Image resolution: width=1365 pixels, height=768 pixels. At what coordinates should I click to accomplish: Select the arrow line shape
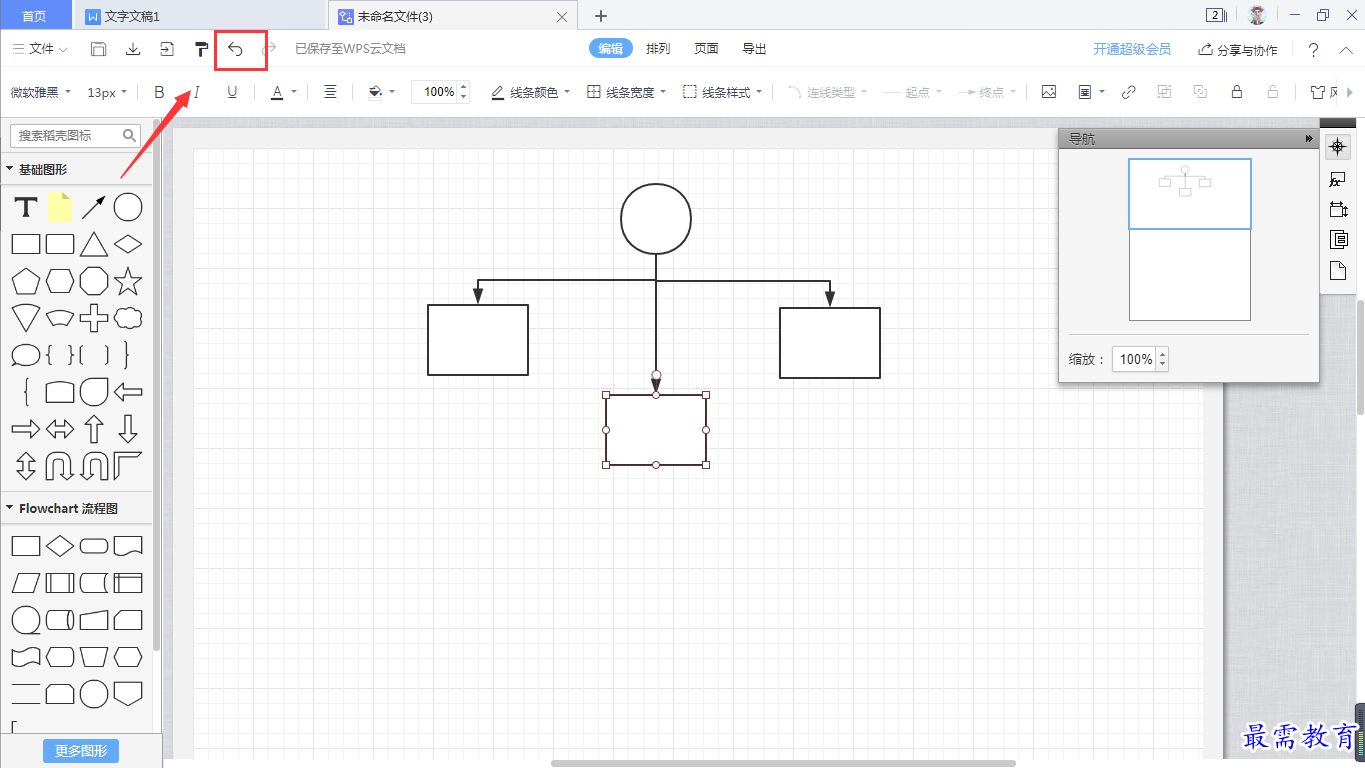point(94,207)
